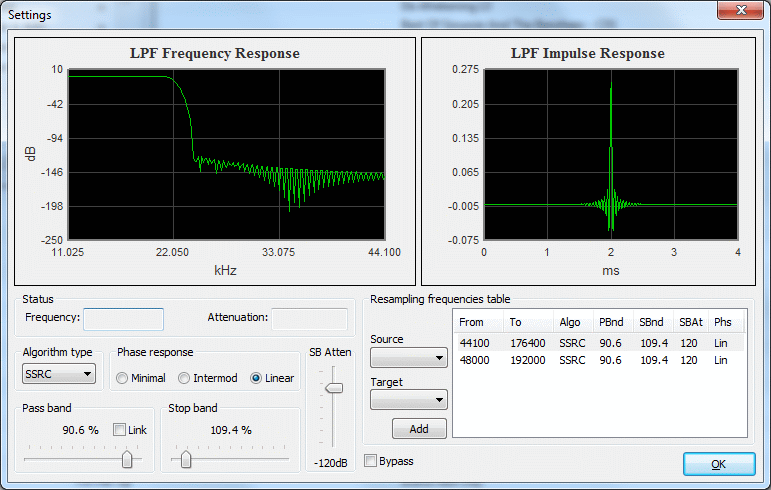Open the Algorithm type dropdown
Image resolution: width=771 pixels, height=490 pixels.
click(x=59, y=374)
